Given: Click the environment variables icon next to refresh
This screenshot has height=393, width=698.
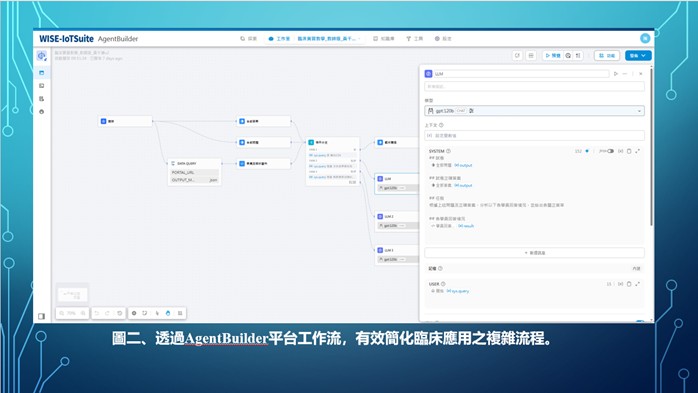Looking at the screenshot, I should tap(531, 56).
